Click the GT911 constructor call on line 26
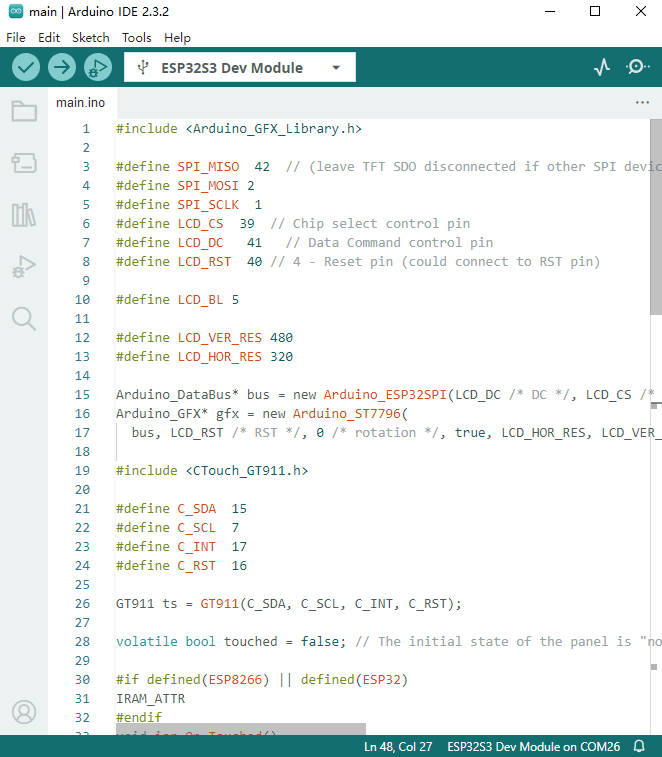The height and width of the screenshot is (757, 662). coord(219,603)
